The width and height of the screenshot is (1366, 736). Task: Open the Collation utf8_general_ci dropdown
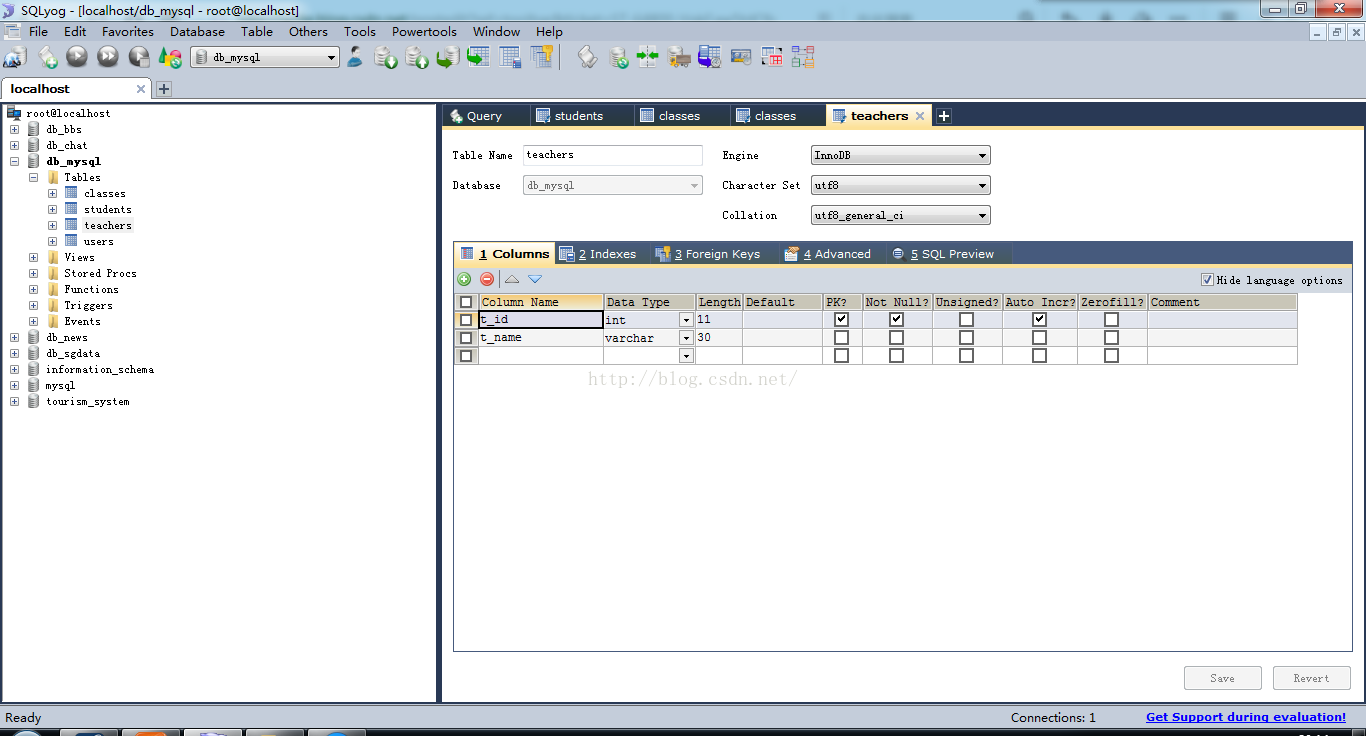[900, 215]
